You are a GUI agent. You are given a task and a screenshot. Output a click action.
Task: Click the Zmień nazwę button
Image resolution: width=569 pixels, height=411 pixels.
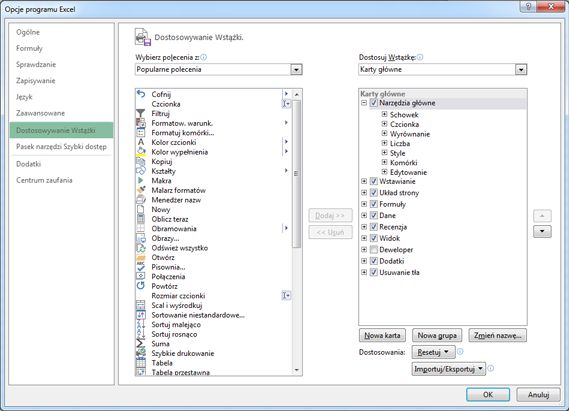[x=498, y=336]
